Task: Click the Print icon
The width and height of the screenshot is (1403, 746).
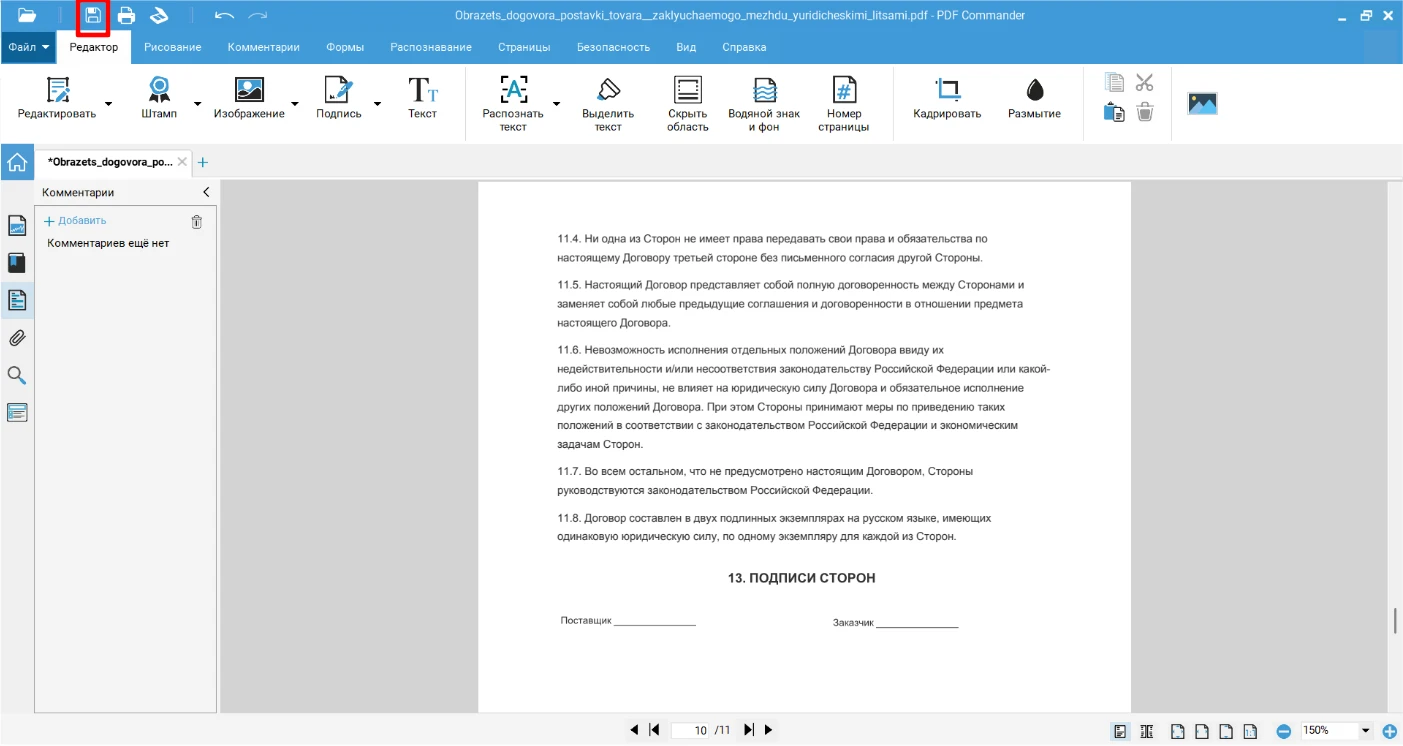Action: 126,15
